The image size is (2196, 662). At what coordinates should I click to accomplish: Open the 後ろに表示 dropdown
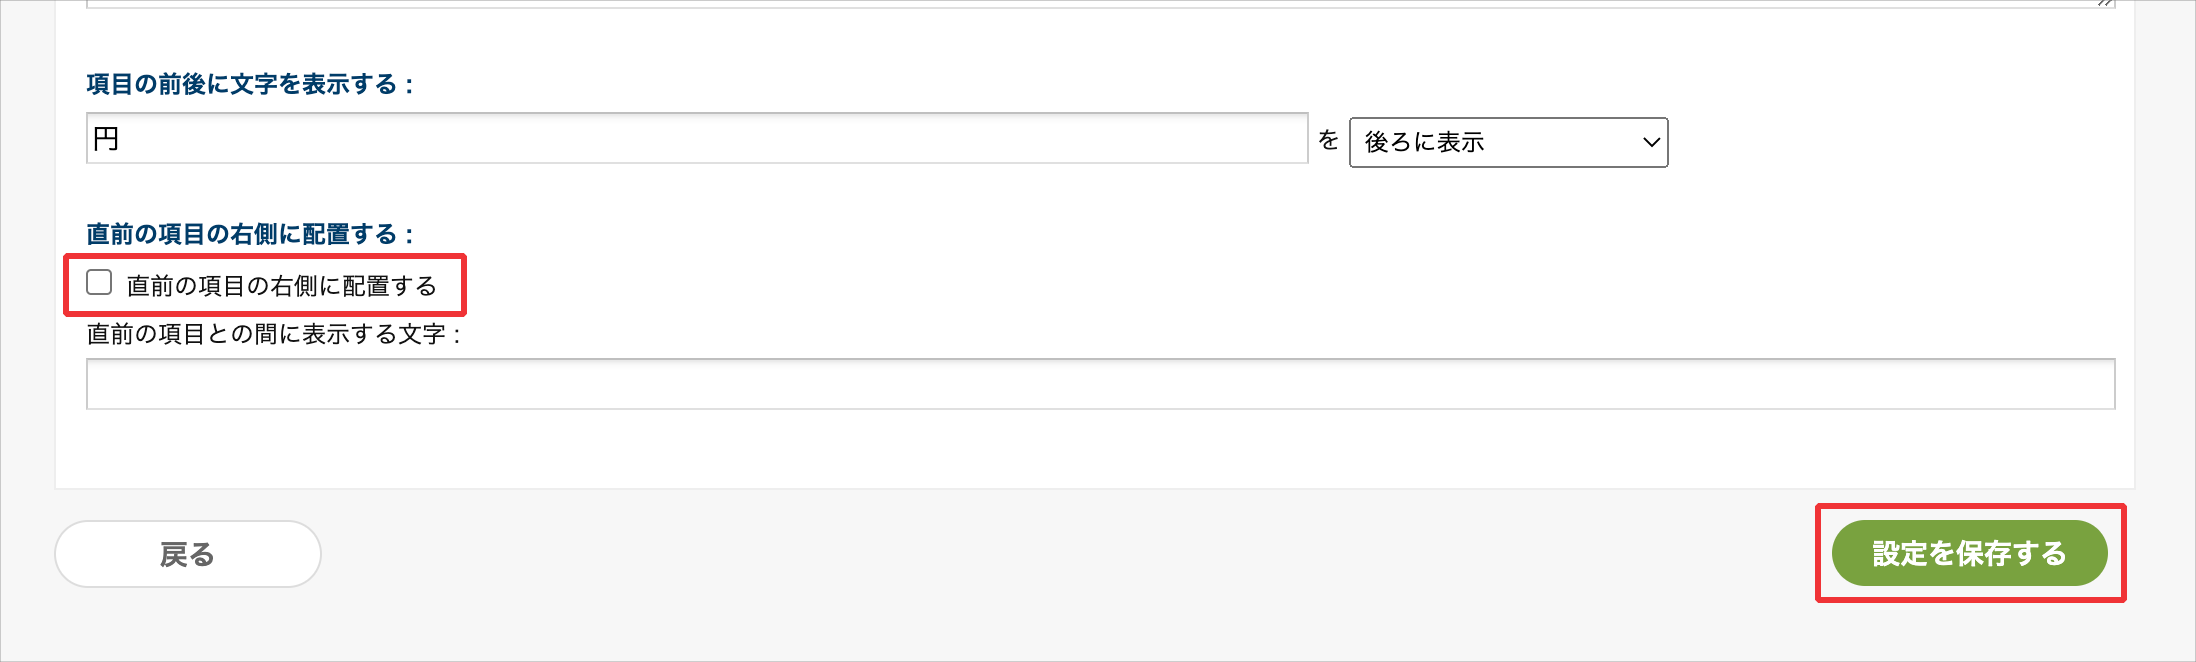click(x=1507, y=143)
